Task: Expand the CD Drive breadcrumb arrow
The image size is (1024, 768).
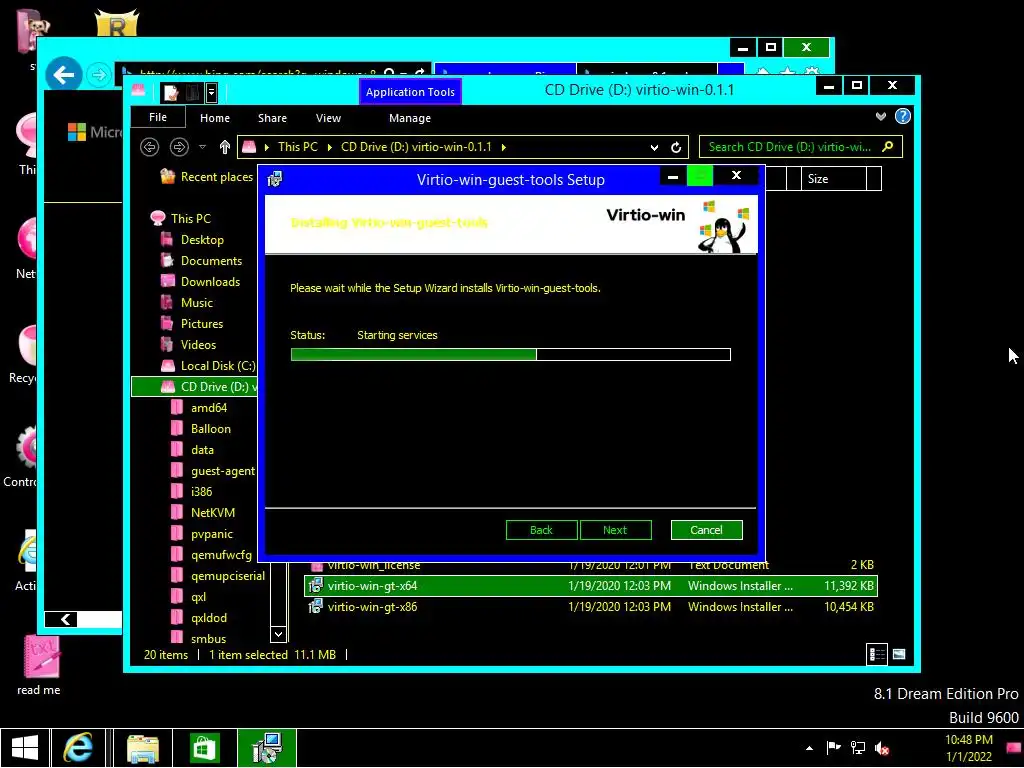Action: (x=504, y=148)
